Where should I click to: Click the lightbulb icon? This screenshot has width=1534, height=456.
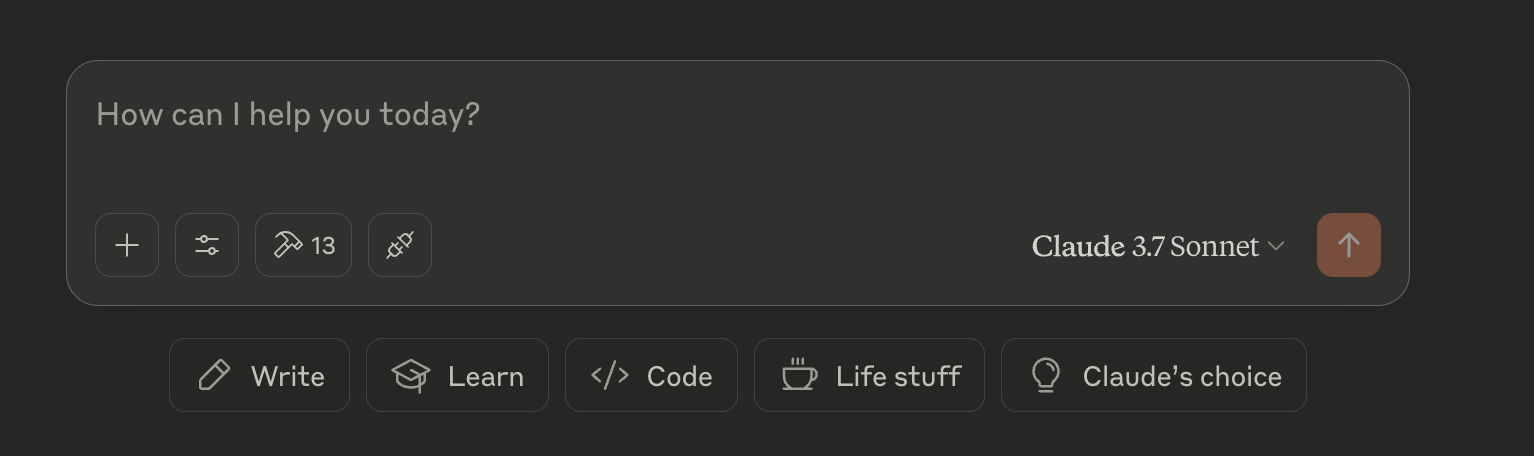[1045, 375]
